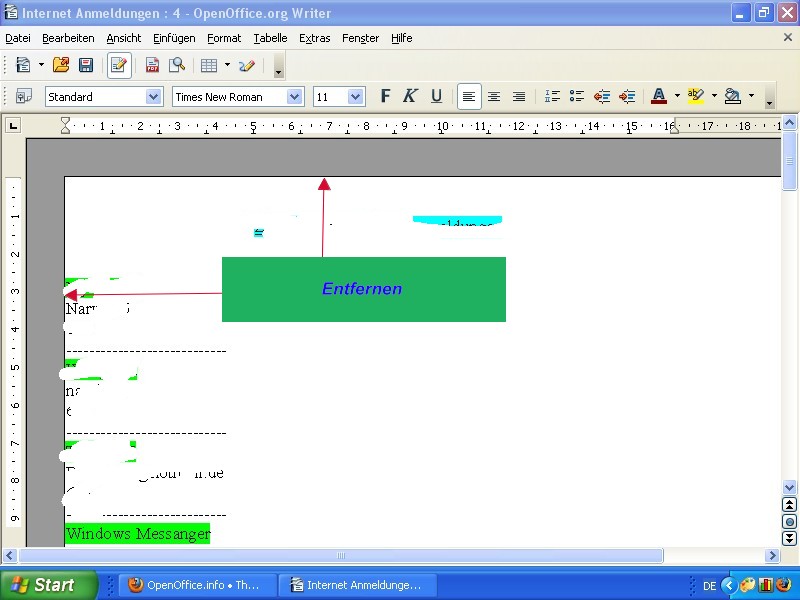Open Page Preview magnifier icon
This screenshot has height=600, width=800.
click(x=177, y=65)
